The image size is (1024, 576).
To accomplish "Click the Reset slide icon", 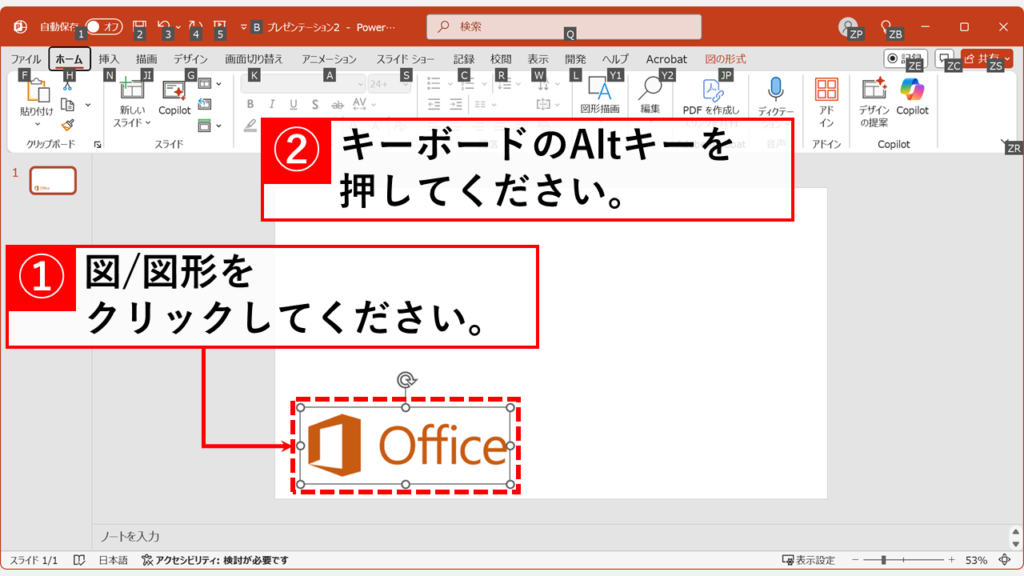I will coord(205,104).
